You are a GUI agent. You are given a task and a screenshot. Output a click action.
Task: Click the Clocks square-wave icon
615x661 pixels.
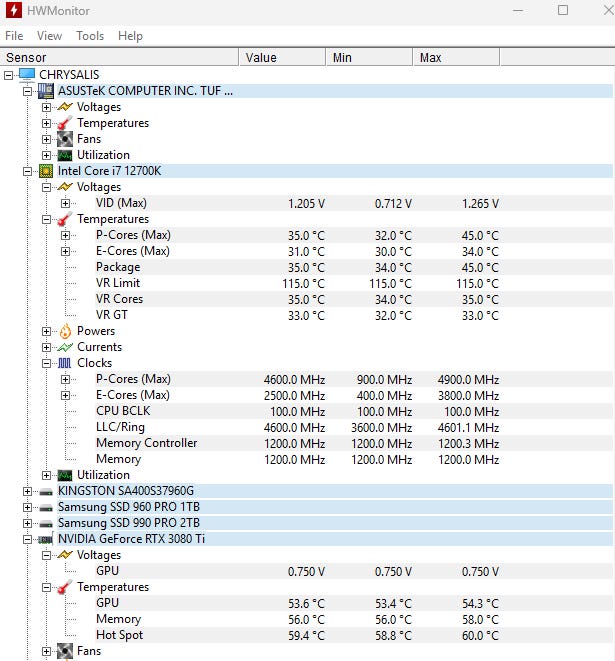64,363
